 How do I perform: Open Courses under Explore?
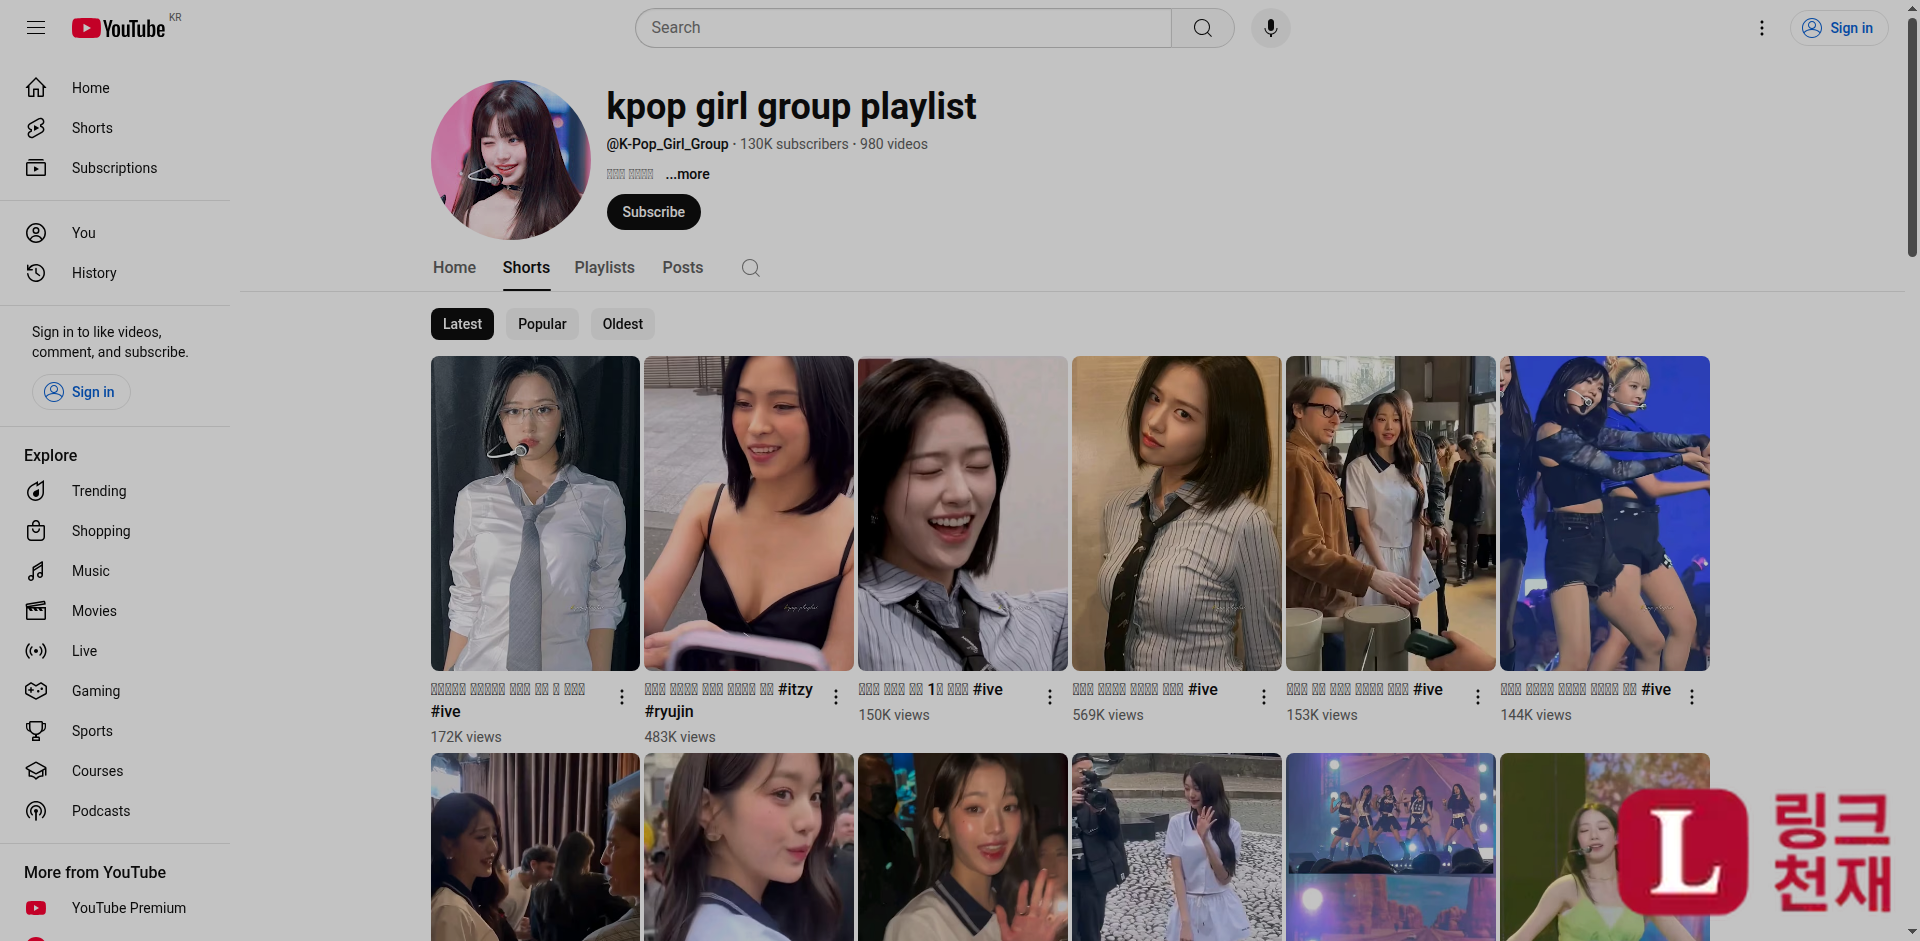115,771
